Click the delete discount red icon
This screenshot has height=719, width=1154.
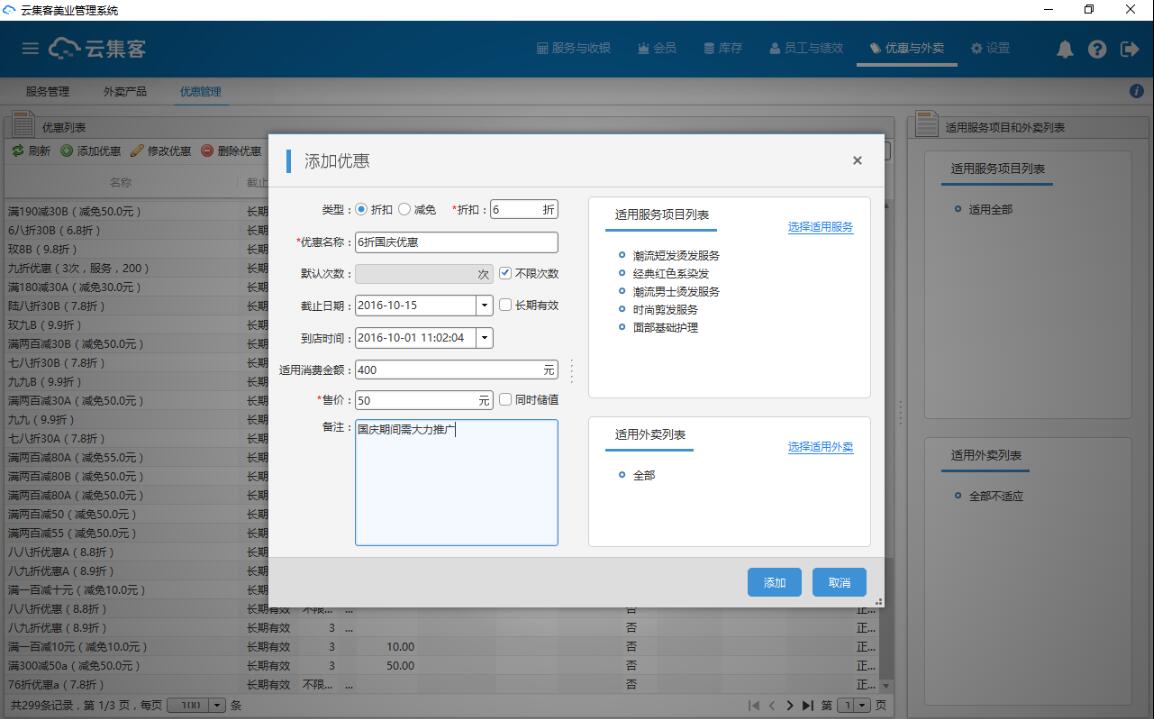click(208, 150)
